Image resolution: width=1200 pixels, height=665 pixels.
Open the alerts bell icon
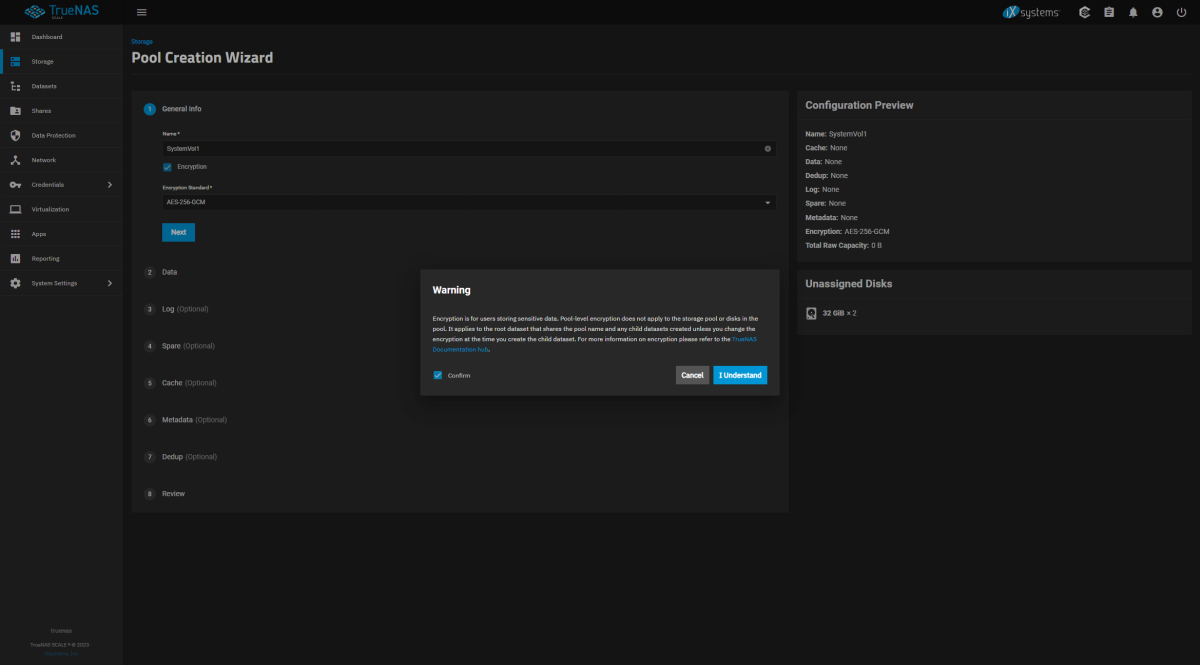point(1133,12)
